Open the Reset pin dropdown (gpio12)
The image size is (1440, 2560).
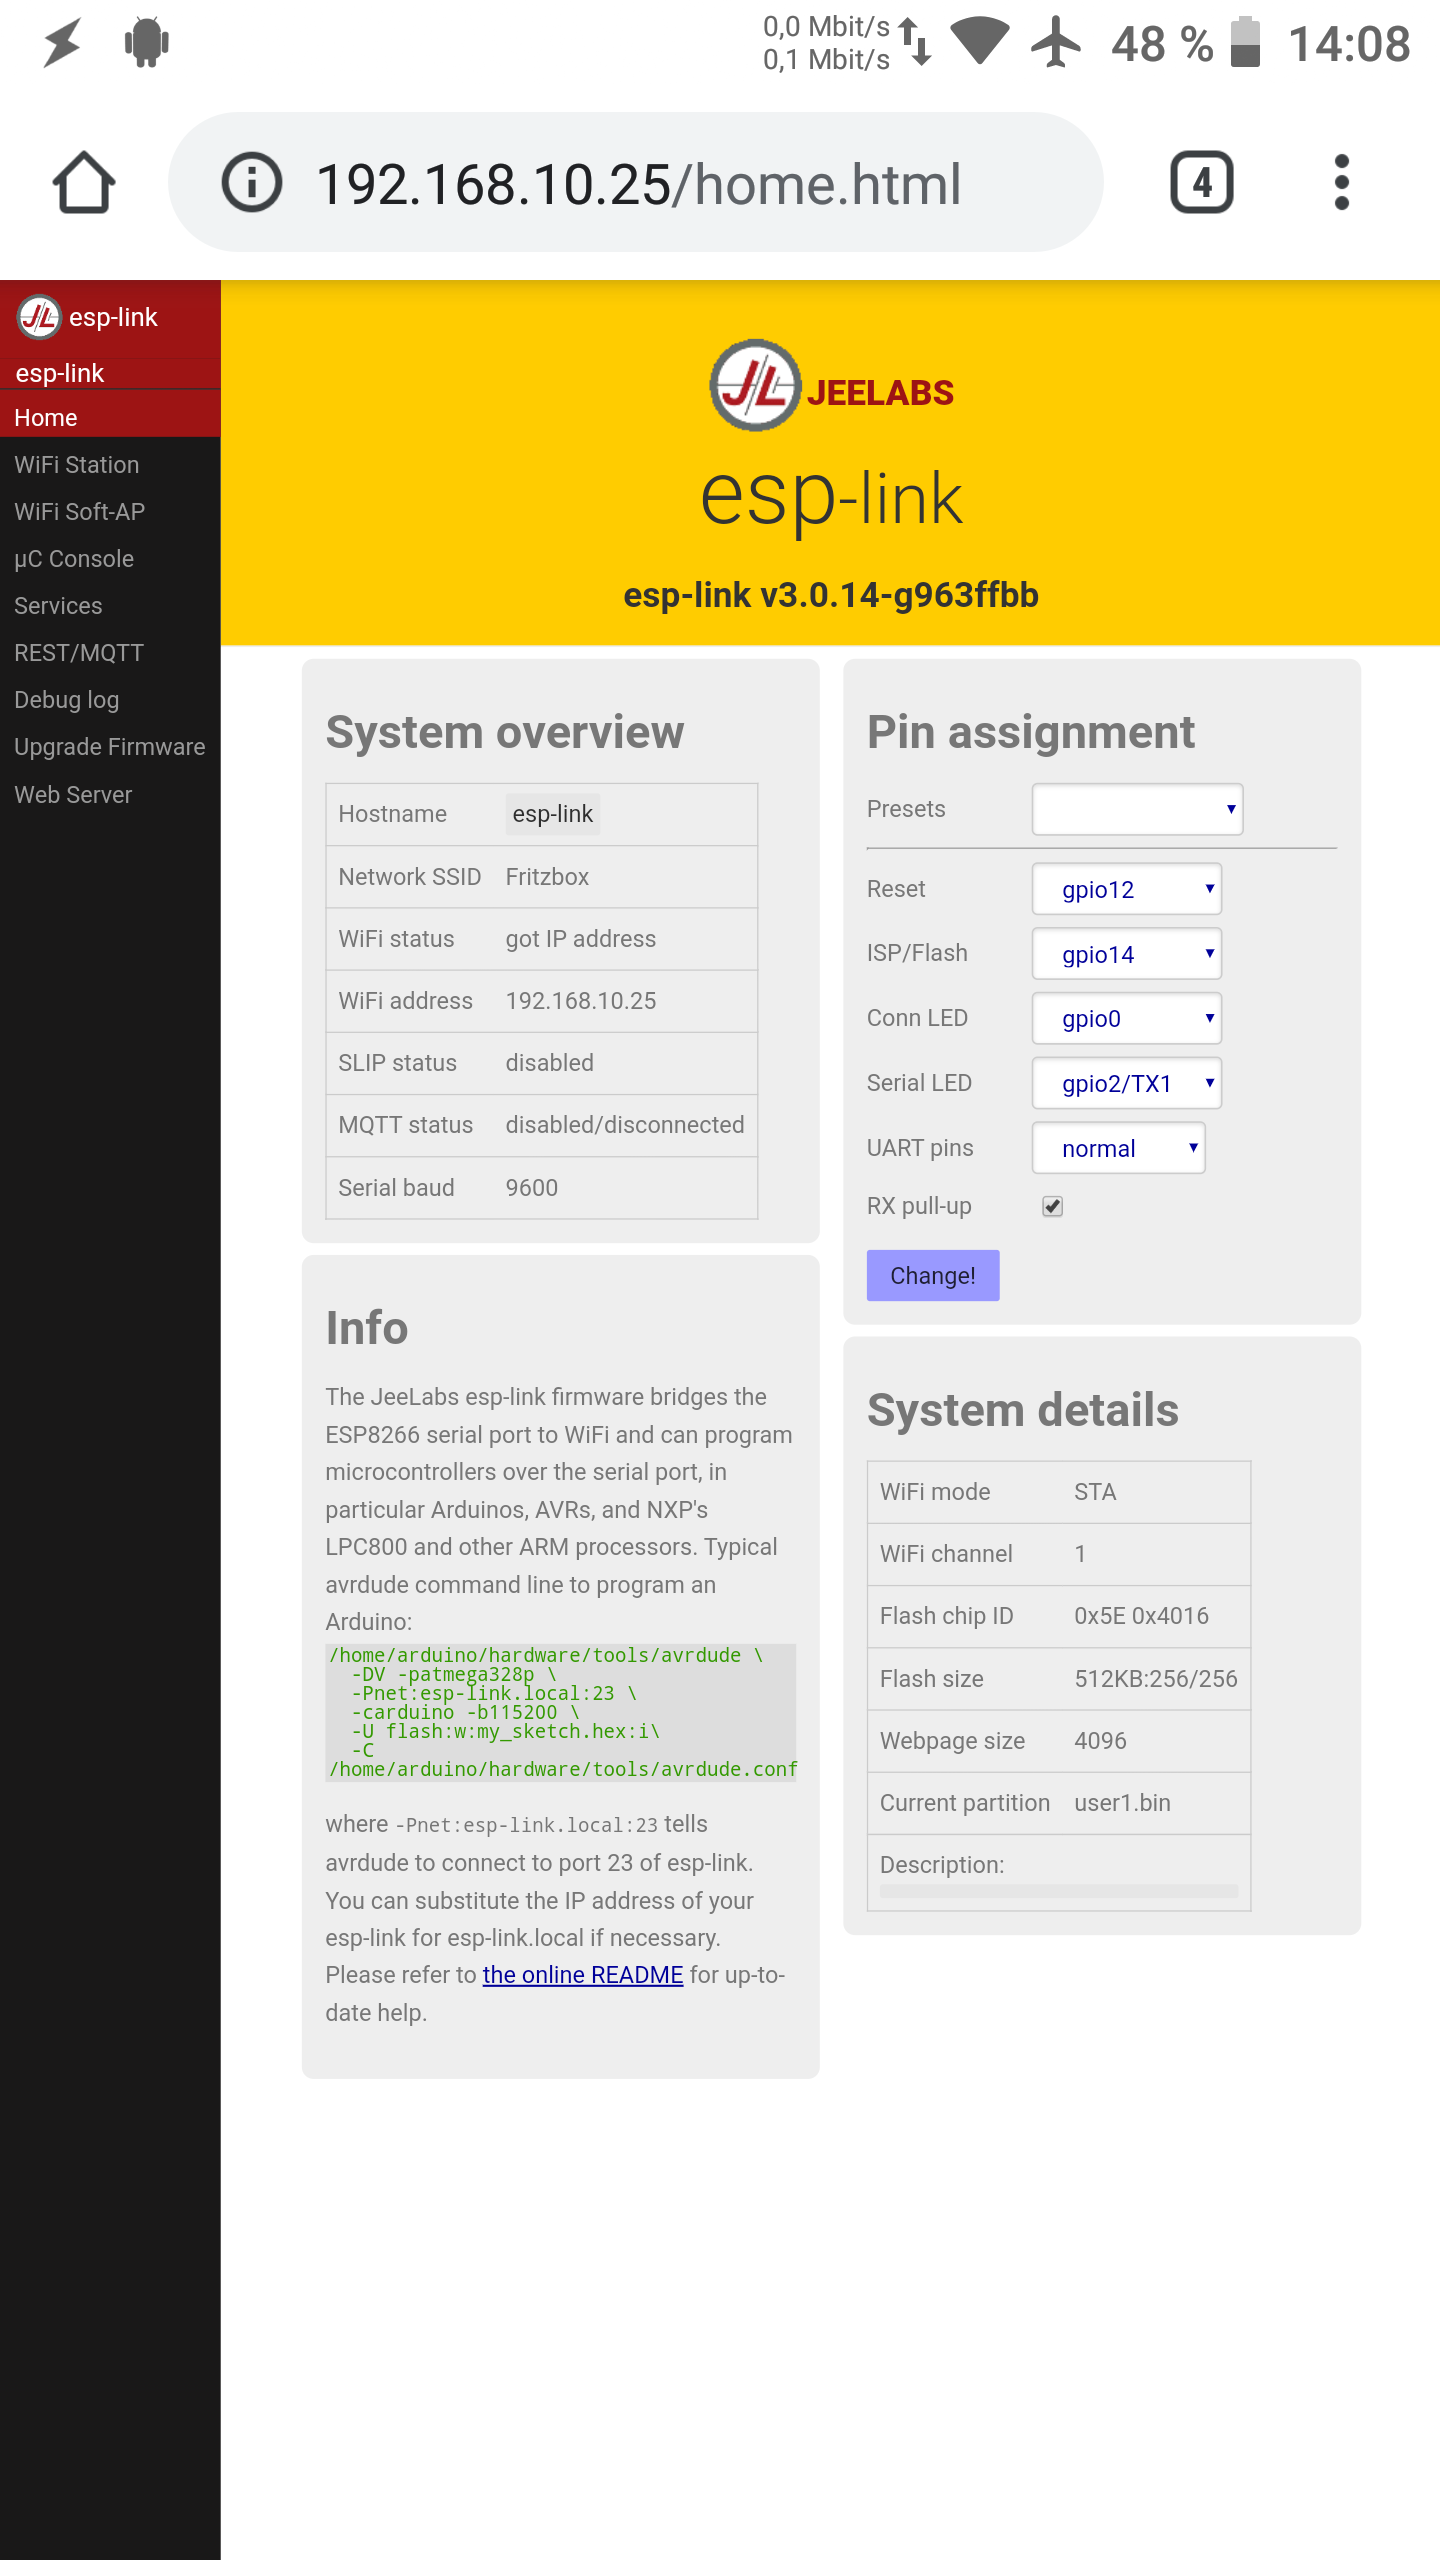(1127, 889)
